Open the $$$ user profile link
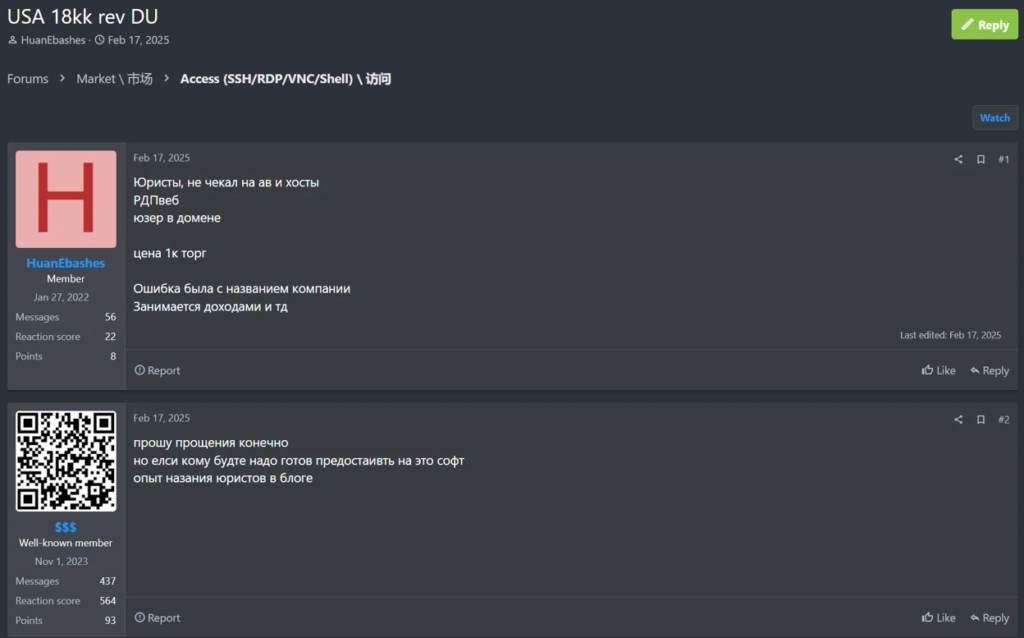Image resolution: width=1024 pixels, height=638 pixels. 66,527
